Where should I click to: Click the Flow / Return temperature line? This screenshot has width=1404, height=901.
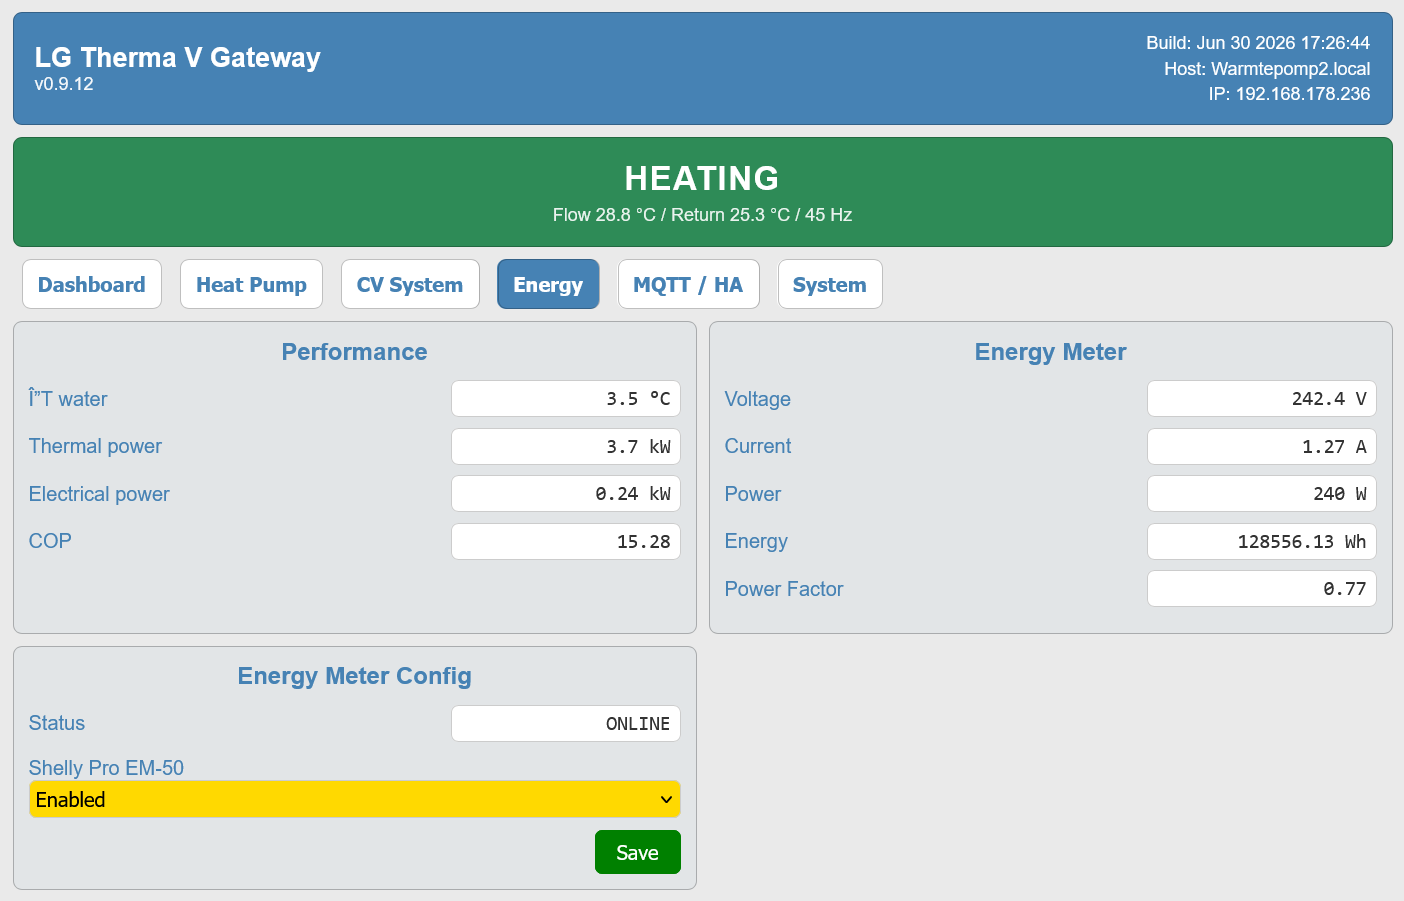[x=702, y=215]
